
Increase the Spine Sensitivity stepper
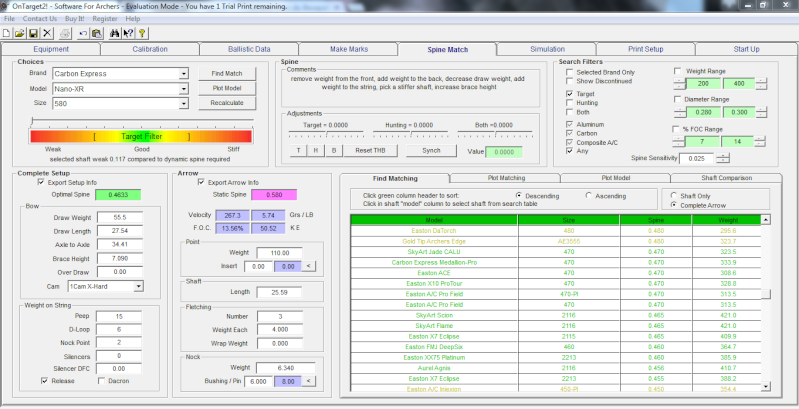pyautogui.click(x=723, y=155)
